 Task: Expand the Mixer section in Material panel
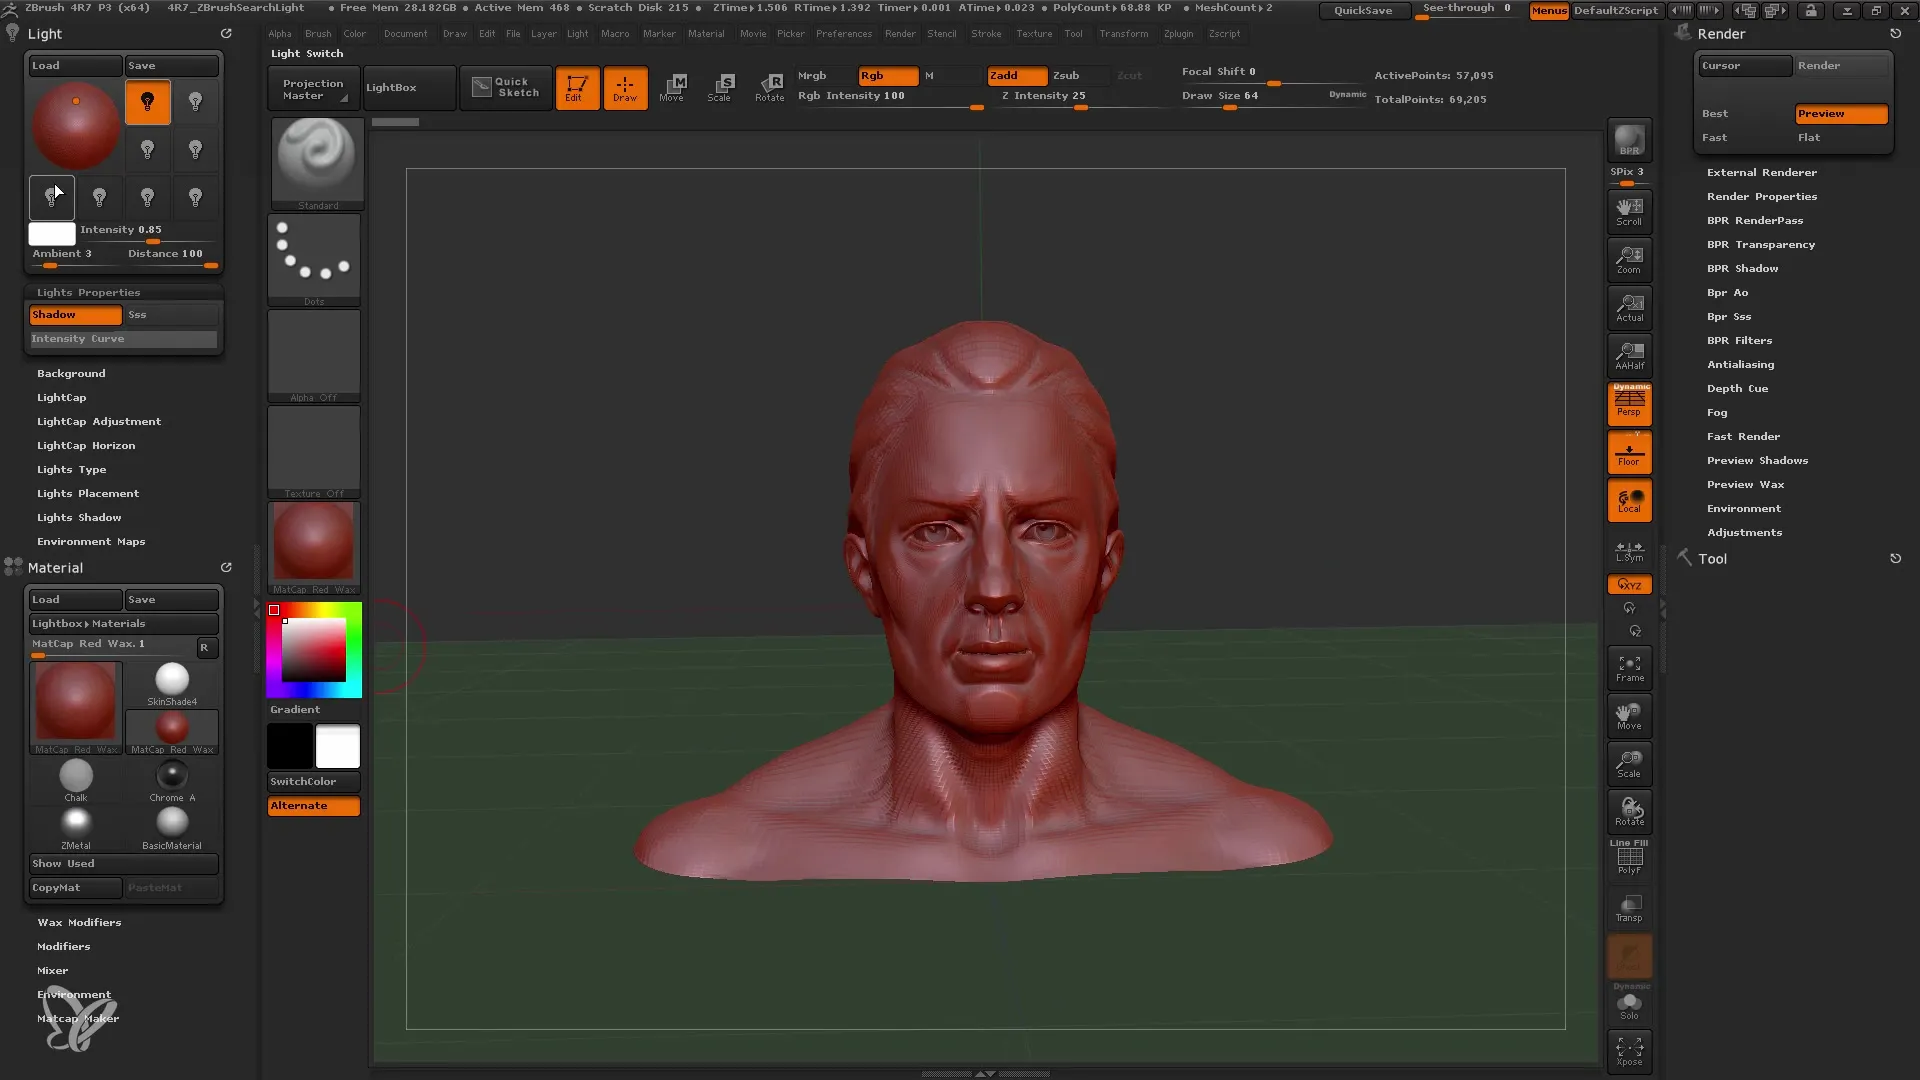coord(53,971)
